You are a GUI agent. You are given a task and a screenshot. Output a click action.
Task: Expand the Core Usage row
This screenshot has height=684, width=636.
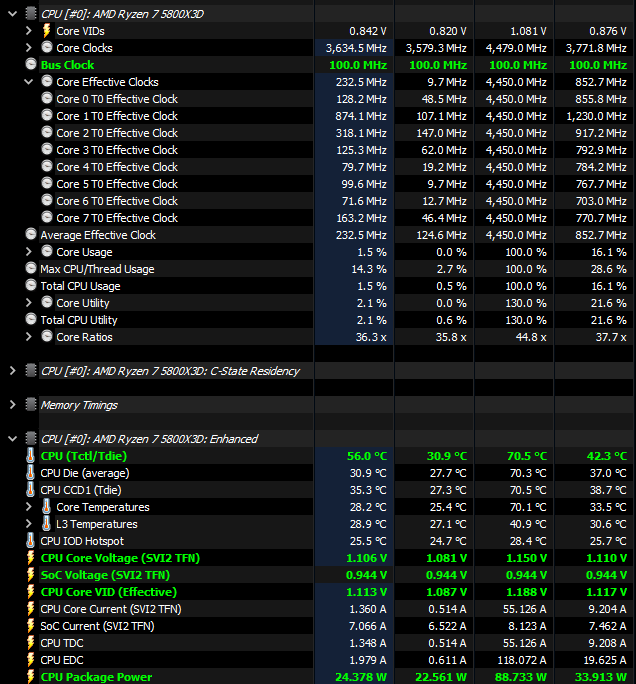click(29, 252)
